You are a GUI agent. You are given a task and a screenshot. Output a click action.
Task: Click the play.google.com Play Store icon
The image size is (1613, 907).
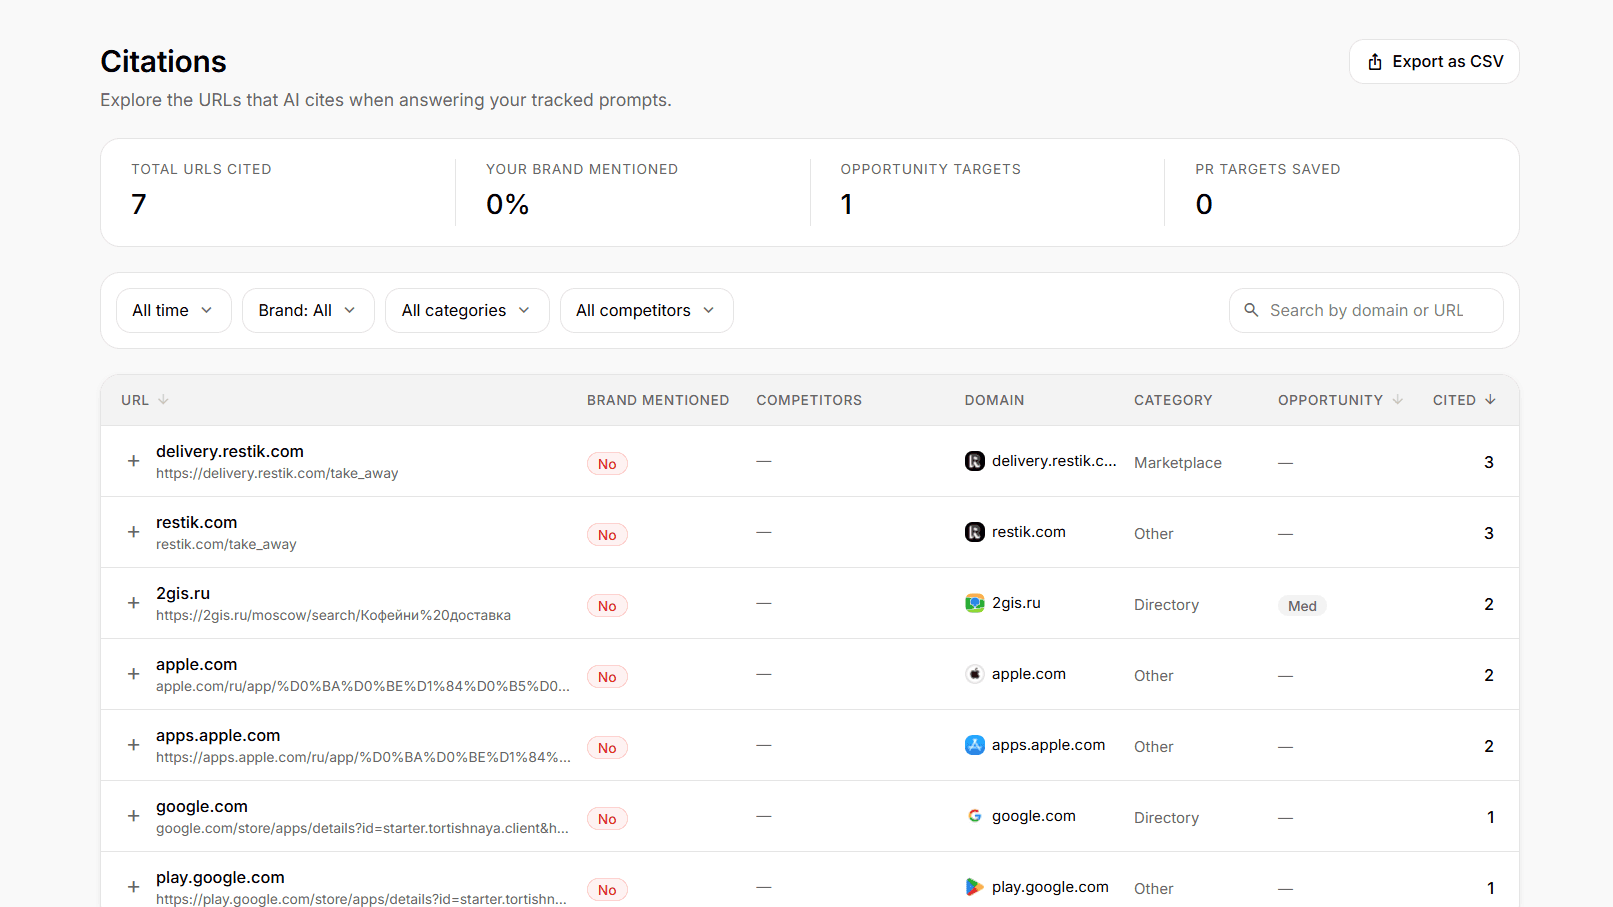[x=975, y=887]
